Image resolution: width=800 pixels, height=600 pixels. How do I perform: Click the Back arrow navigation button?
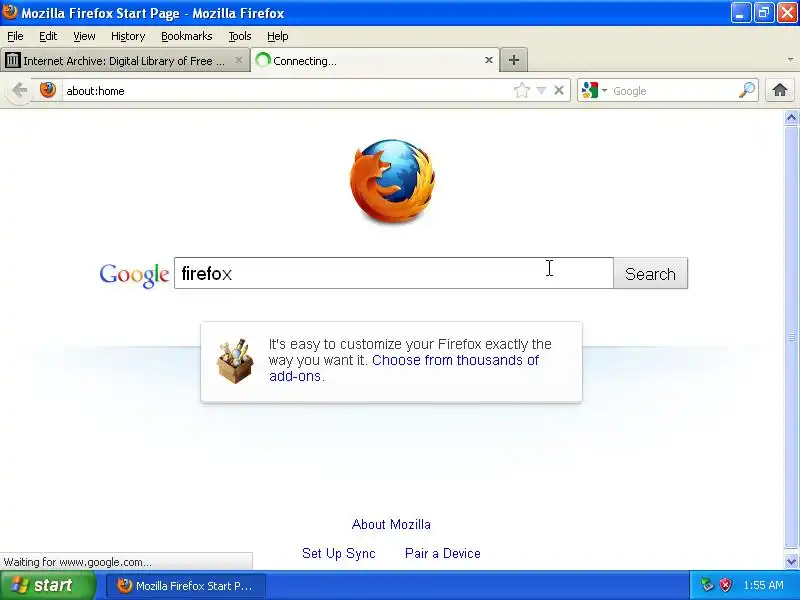pyautogui.click(x=19, y=90)
